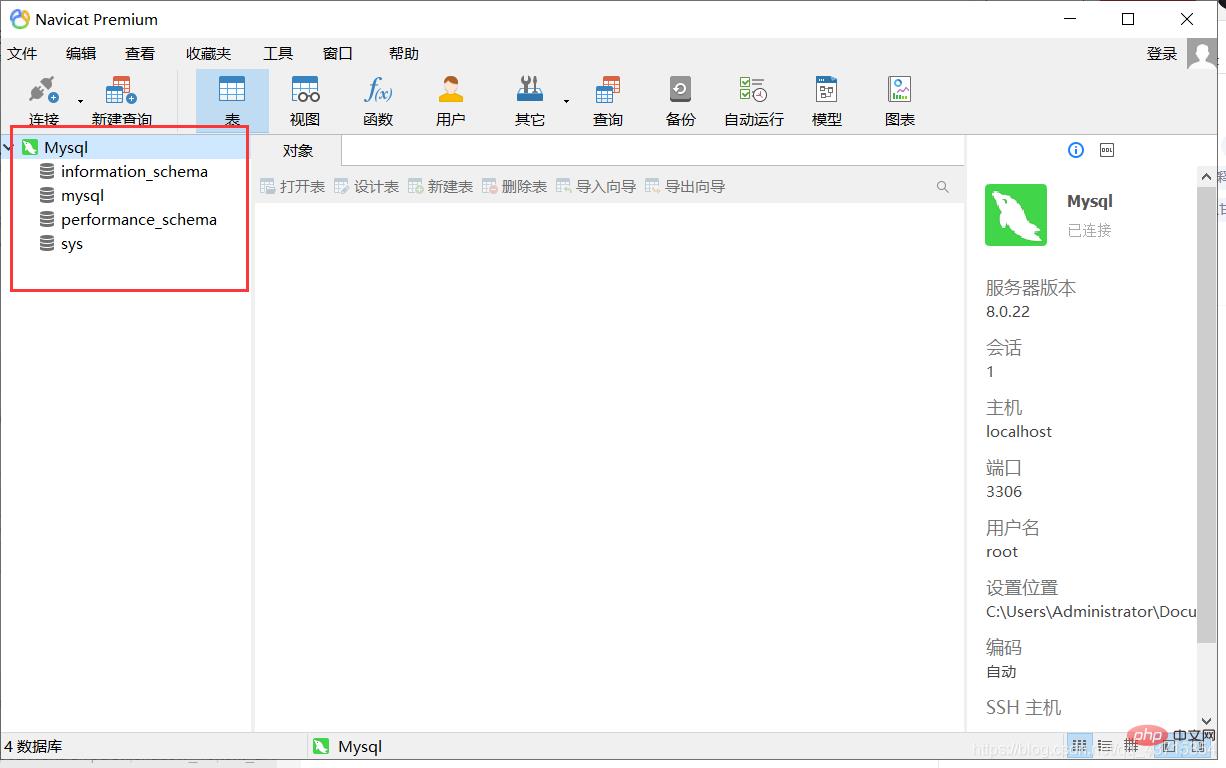Click the Login (登录) button
The height and width of the screenshot is (768, 1226).
pyautogui.click(x=1161, y=54)
